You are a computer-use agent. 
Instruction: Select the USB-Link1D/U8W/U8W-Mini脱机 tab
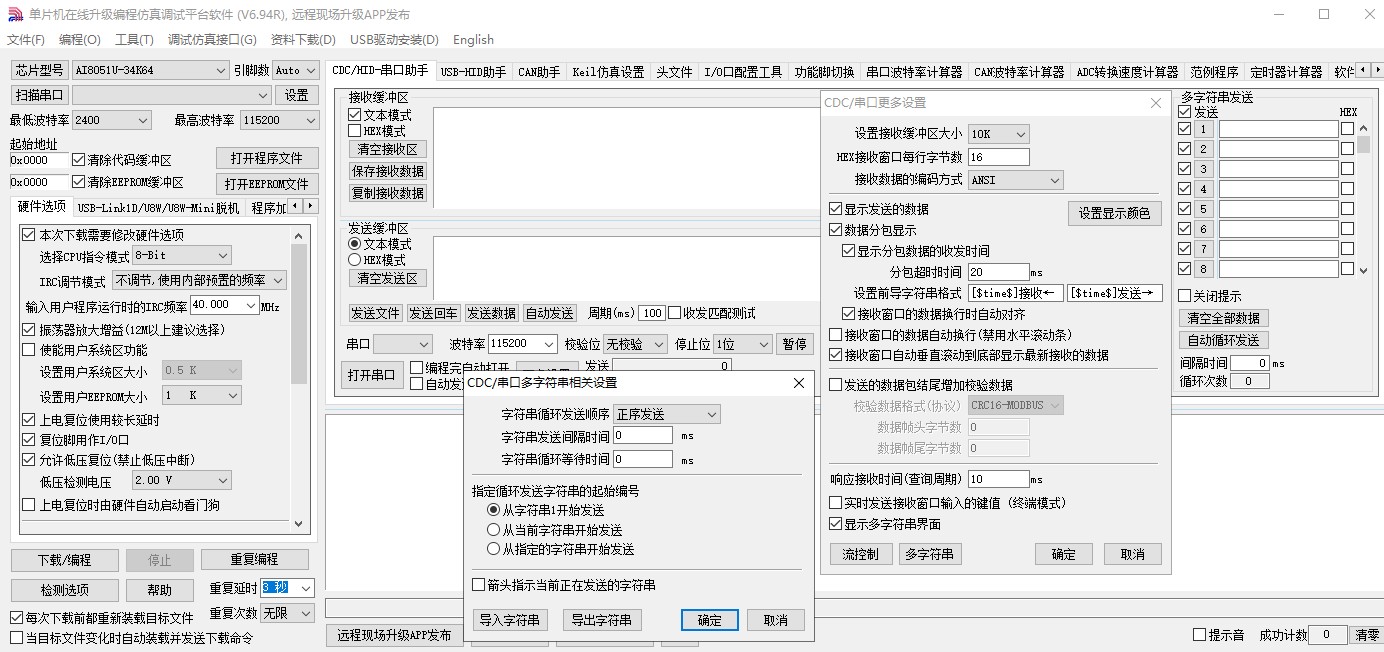point(158,207)
